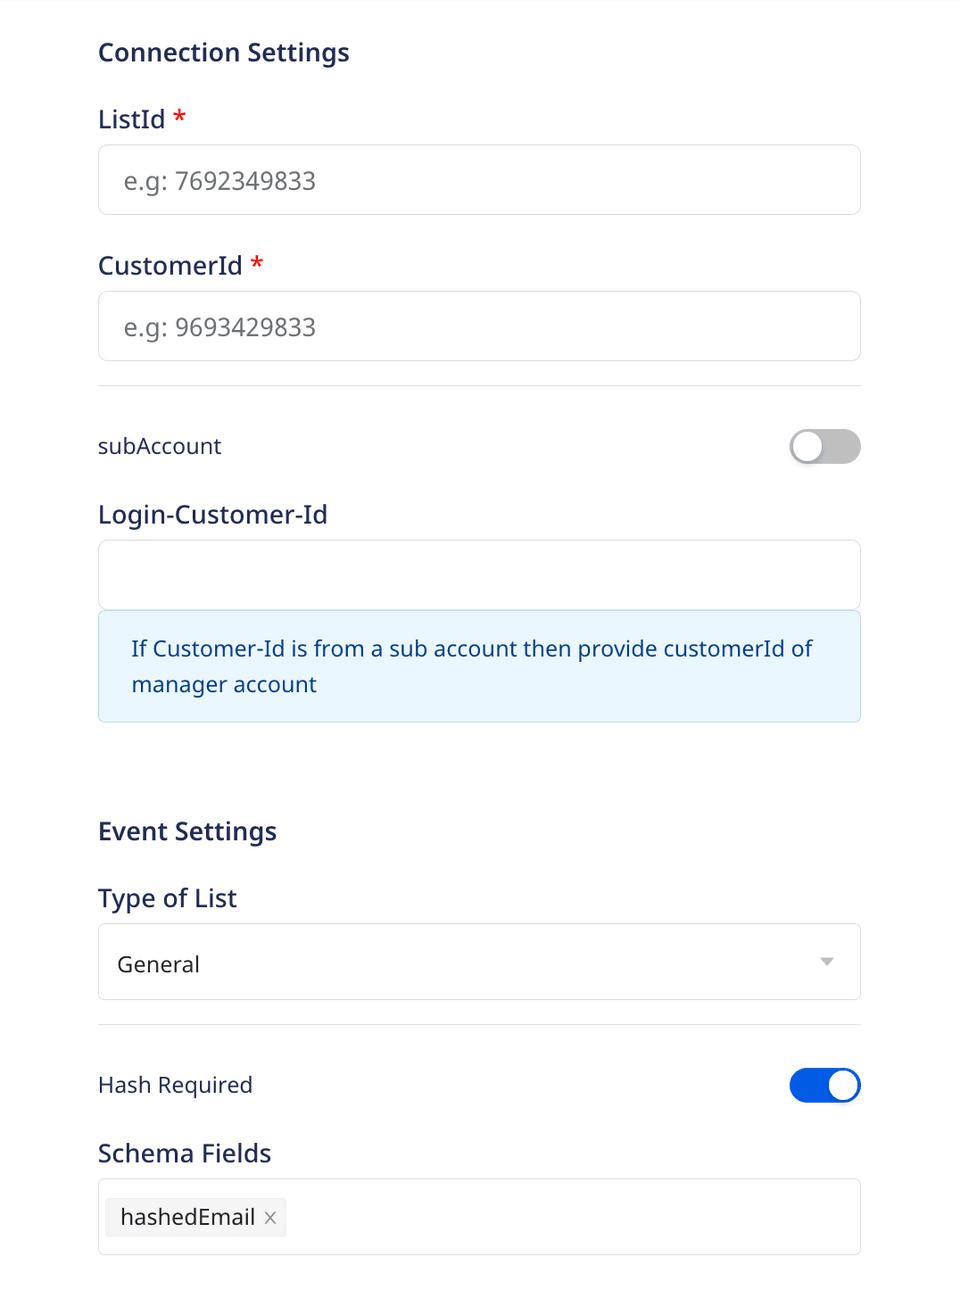Click the ListId input field
The image size is (960, 1297).
(479, 180)
